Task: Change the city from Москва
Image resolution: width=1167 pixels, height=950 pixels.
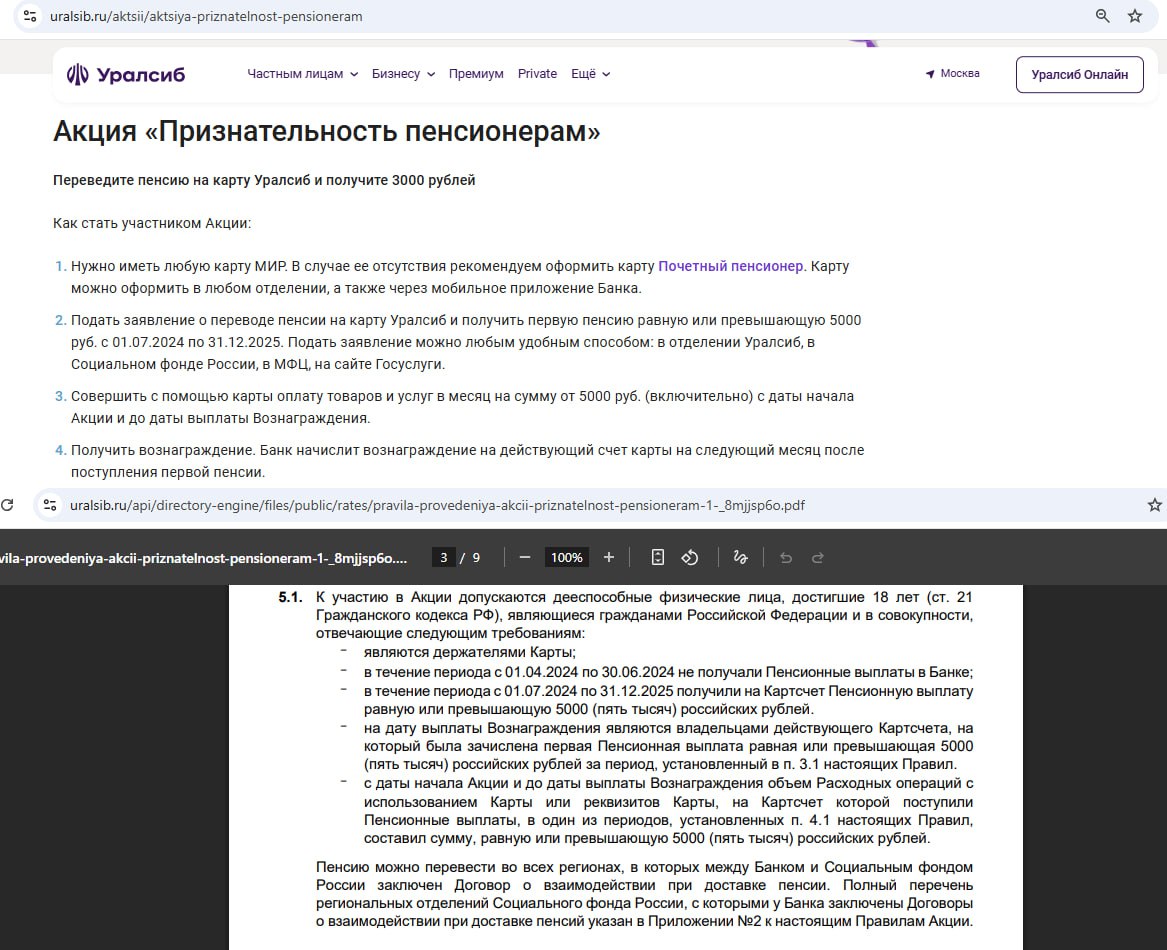Action: tap(953, 74)
